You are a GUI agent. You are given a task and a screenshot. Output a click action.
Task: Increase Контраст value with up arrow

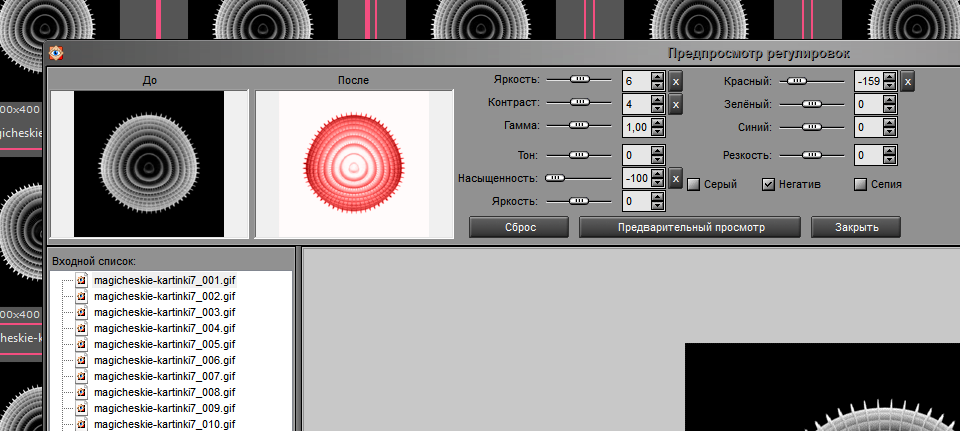pyautogui.click(x=657, y=100)
